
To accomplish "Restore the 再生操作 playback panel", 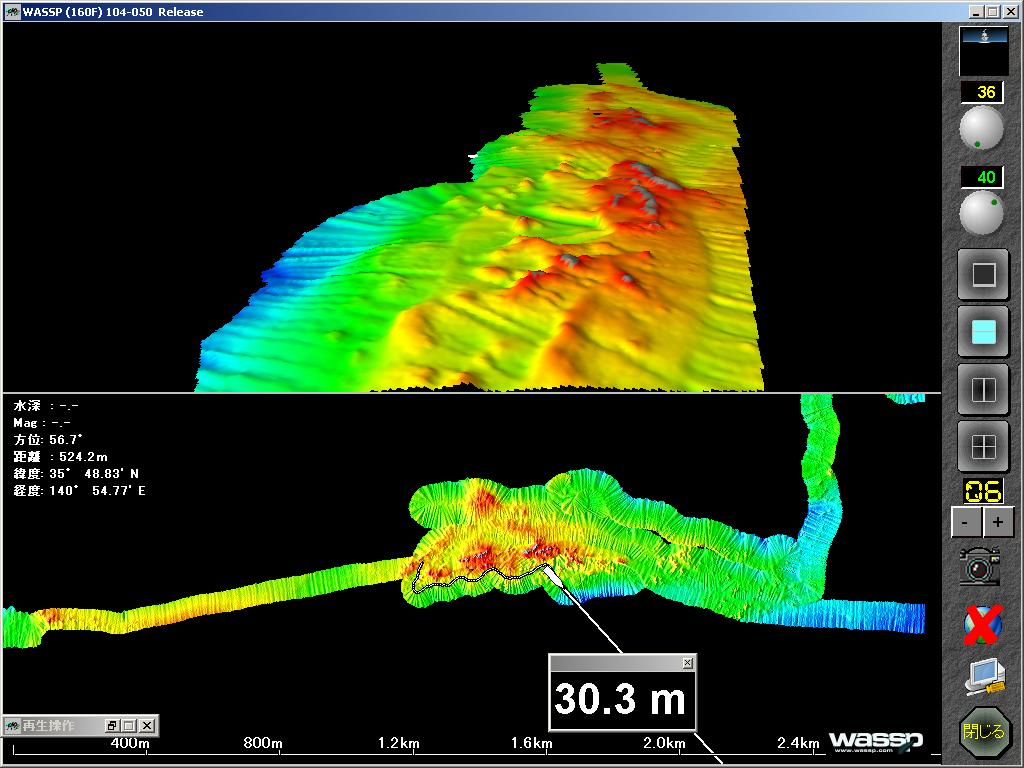I will click(x=112, y=726).
